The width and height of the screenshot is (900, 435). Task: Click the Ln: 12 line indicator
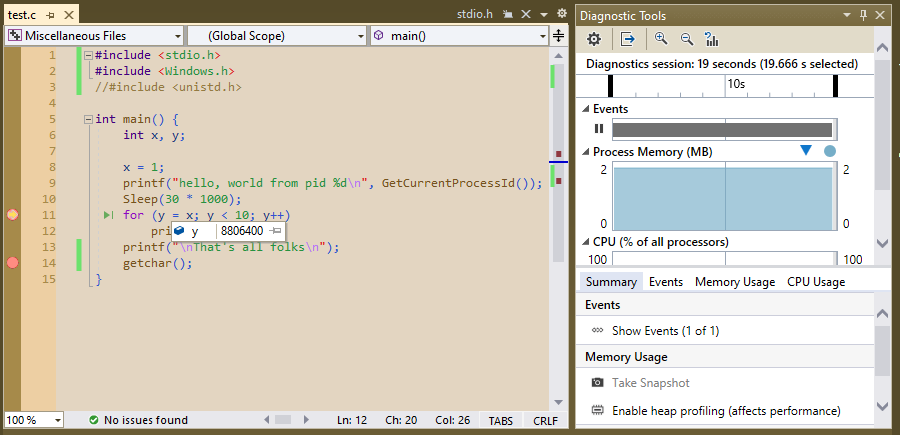[x=352, y=420]
